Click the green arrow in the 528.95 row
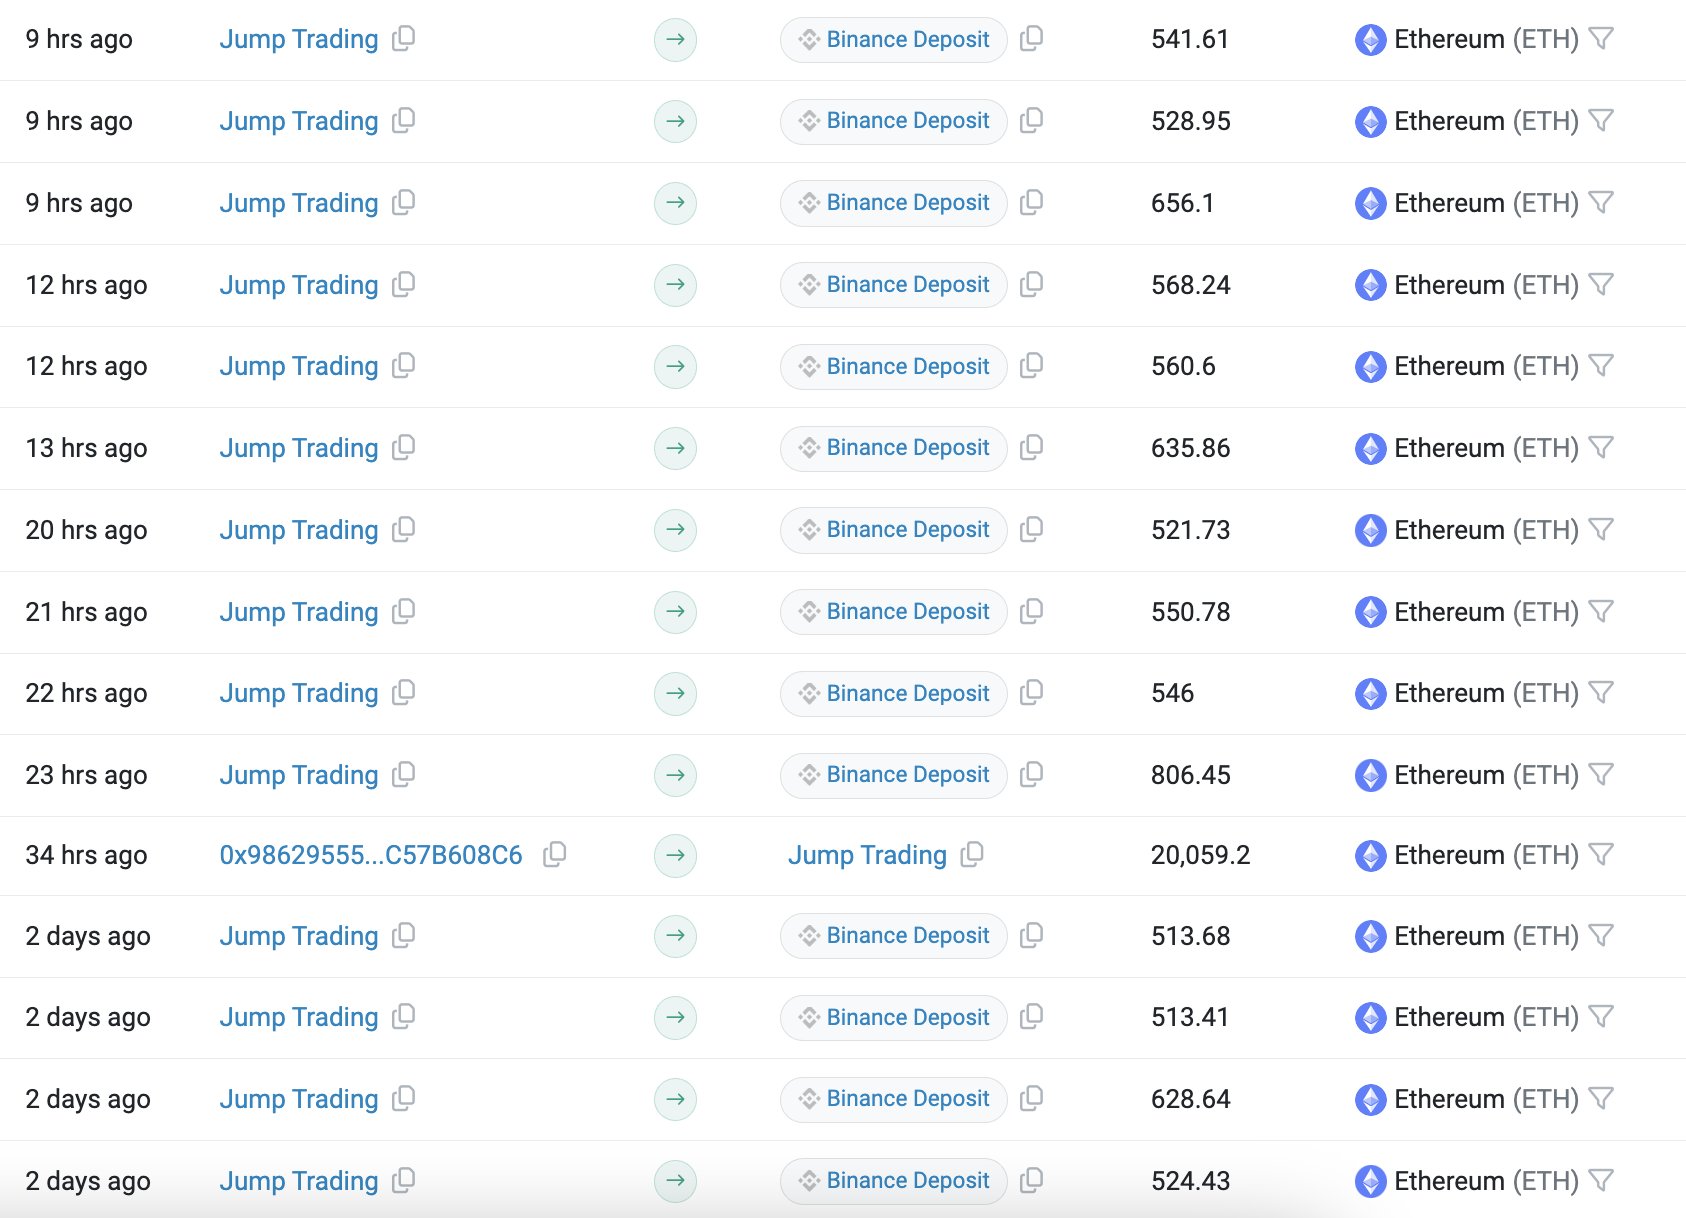The image size is (1686, 1218). pos(675,122)
